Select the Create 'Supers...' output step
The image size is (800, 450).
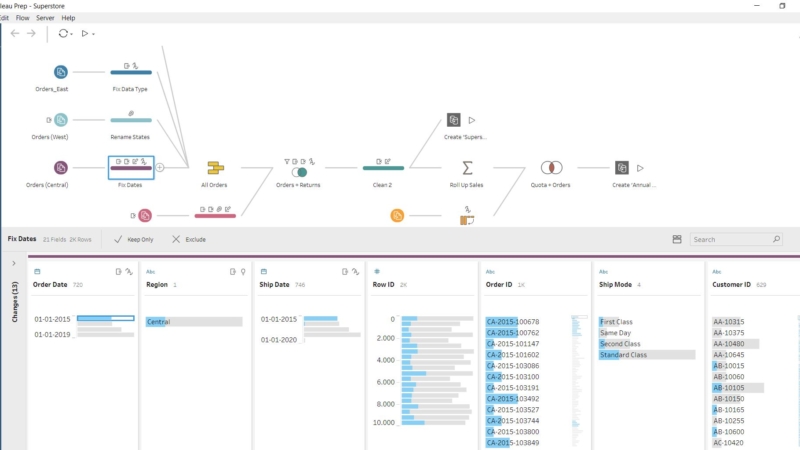[454, 120]
